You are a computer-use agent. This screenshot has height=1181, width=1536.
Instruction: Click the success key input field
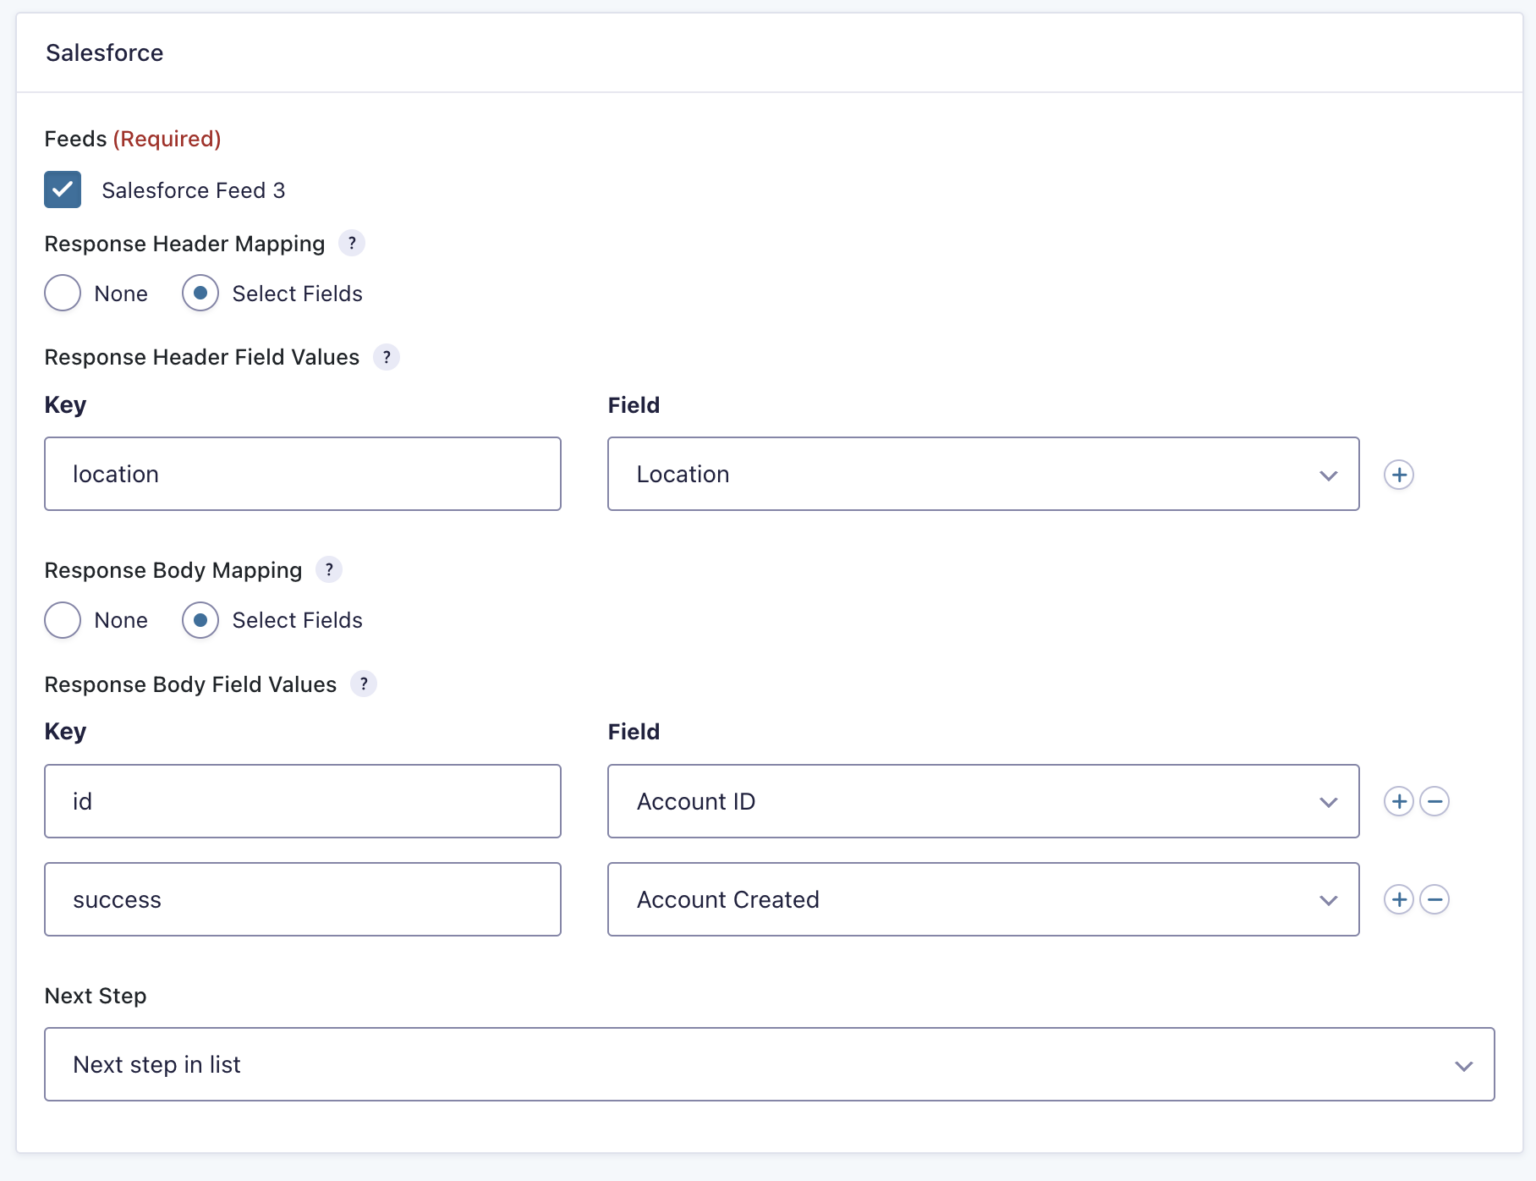tap(302, 899)
